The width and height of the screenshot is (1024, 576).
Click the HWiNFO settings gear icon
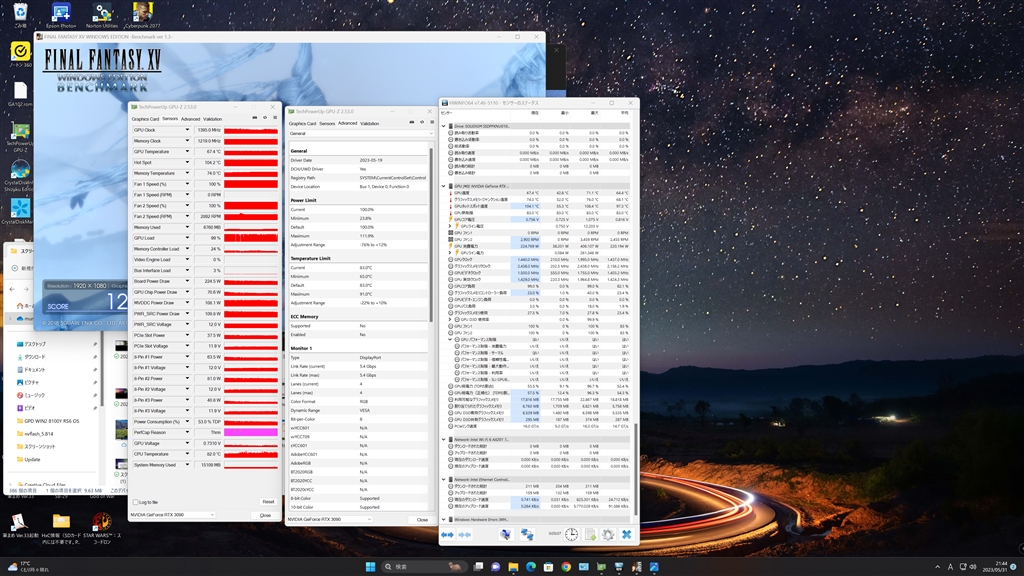pos(607,535)
